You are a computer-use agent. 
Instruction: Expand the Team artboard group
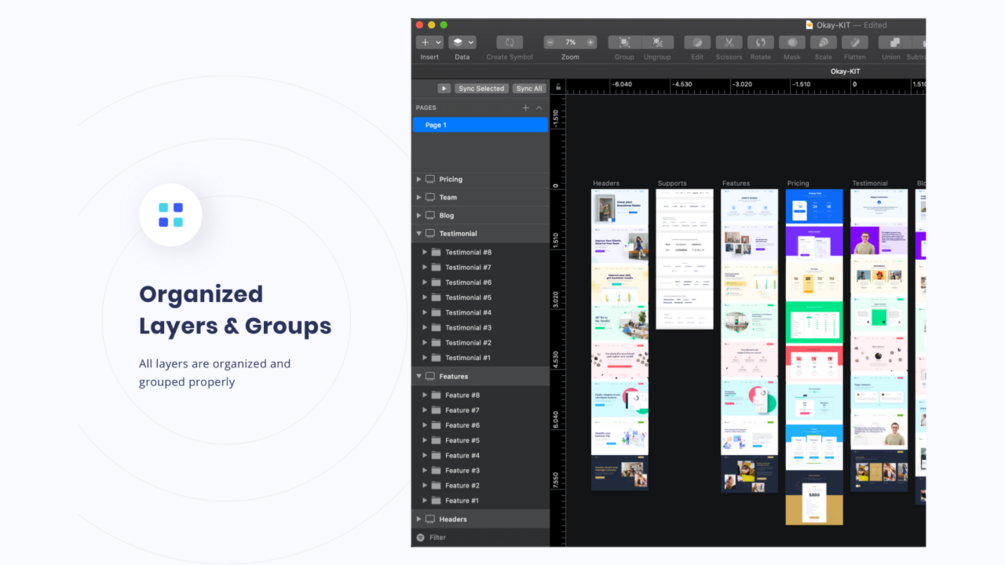click(419, 197)
